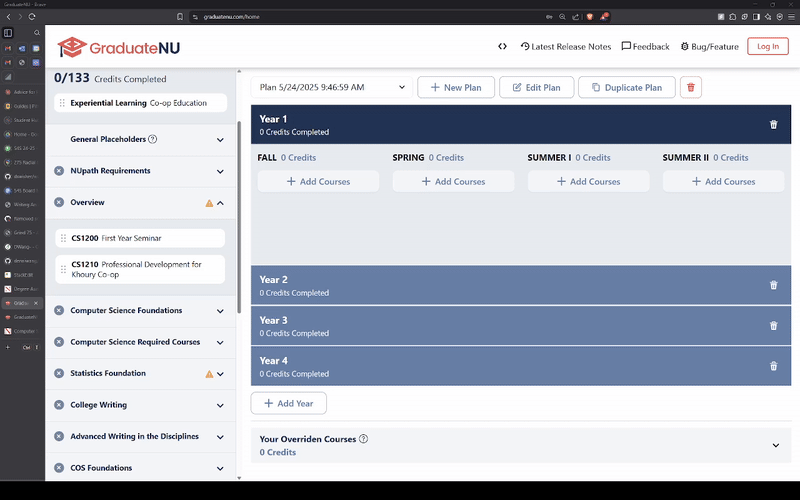Screen dimensions: 800x500
Task: Click the help icon next to Overriden Courses
Action: pyautogui.click(x=363, y=439)
